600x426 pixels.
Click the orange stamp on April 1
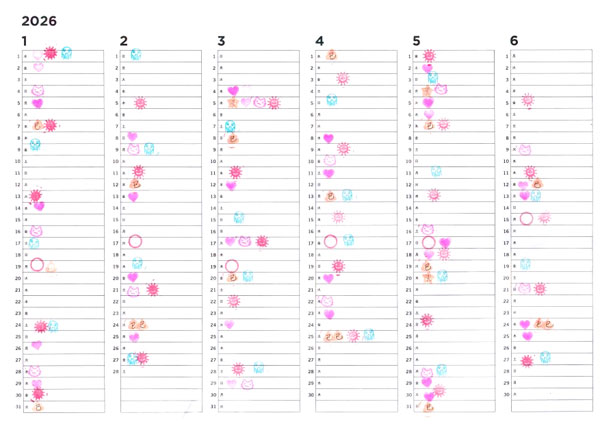[x=331, y=55]
